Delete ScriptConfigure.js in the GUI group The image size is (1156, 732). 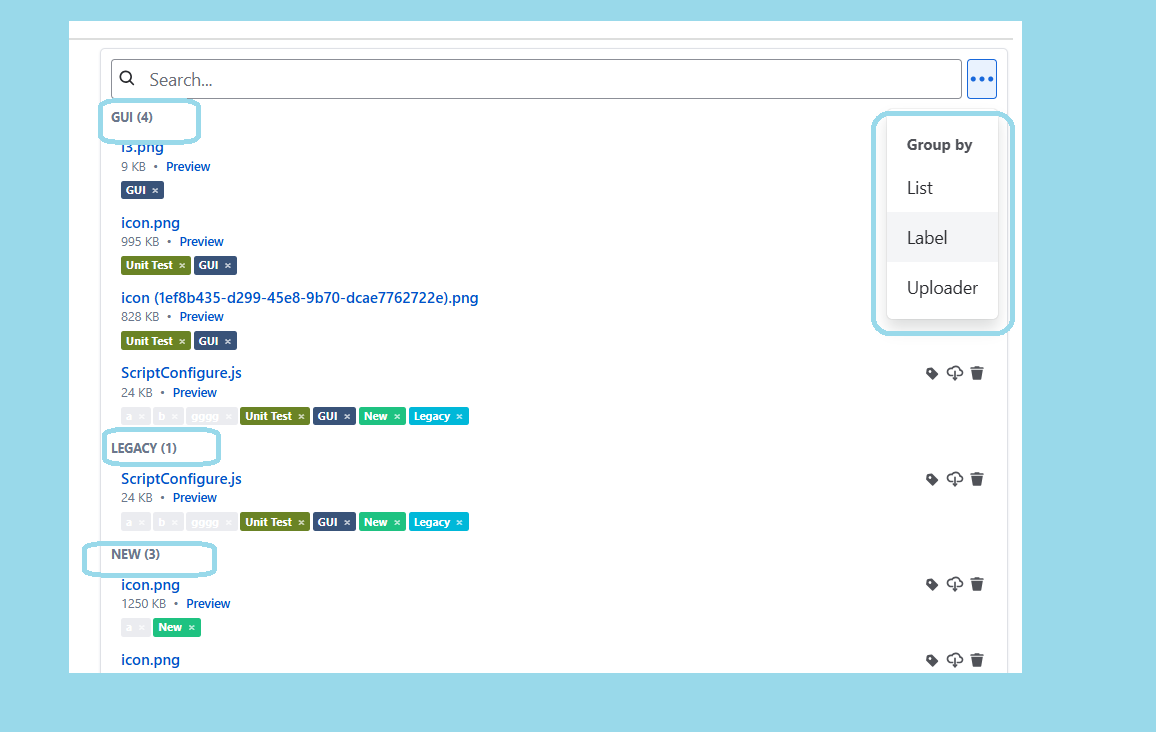(x=977, y=373)
